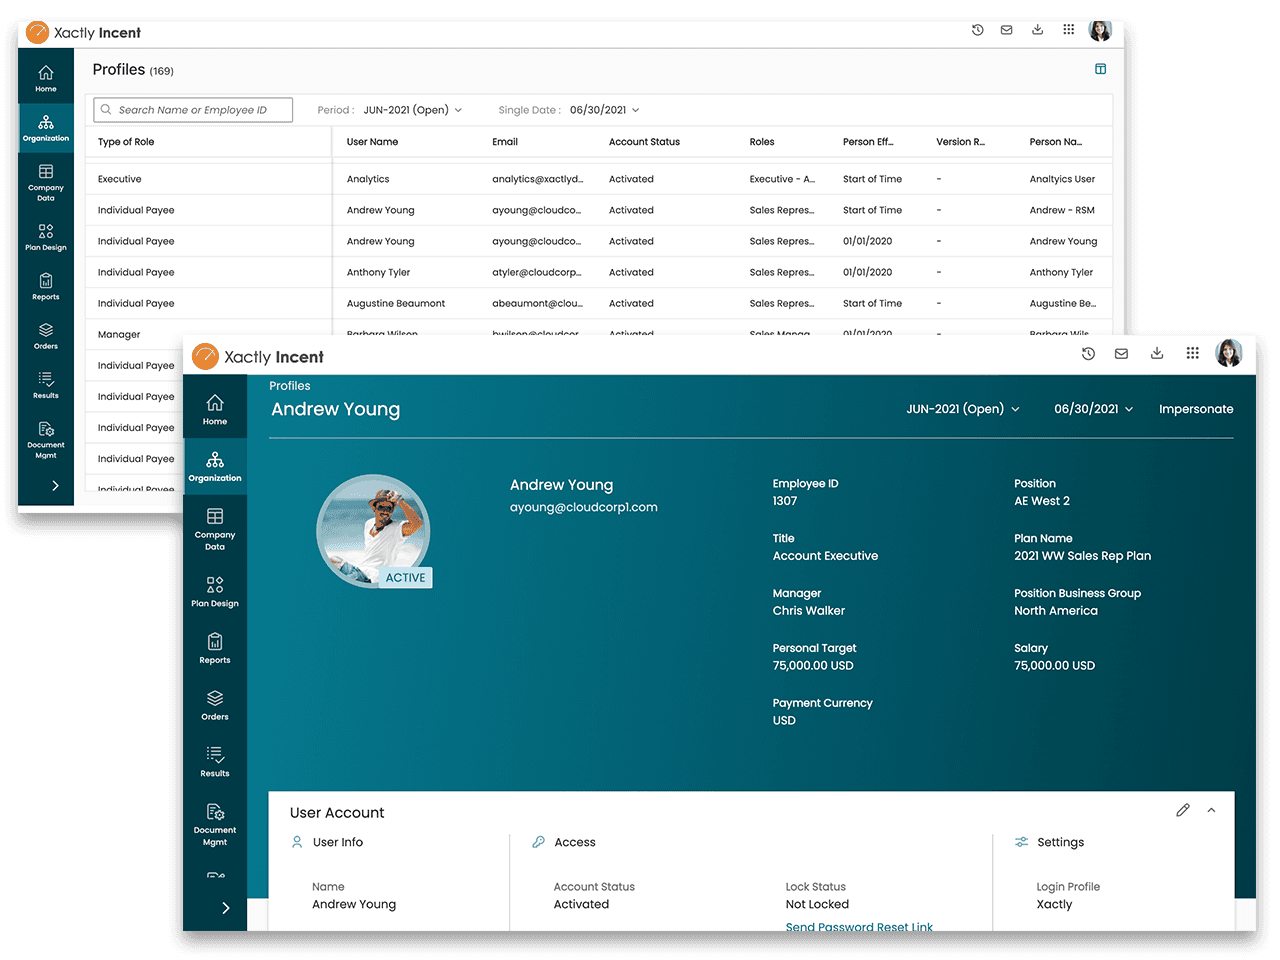The height and width of the screenshot is (960, 1280).
Task: Toggle column layout icon beside the Profiles heading
Action: tap(1100, 69)
